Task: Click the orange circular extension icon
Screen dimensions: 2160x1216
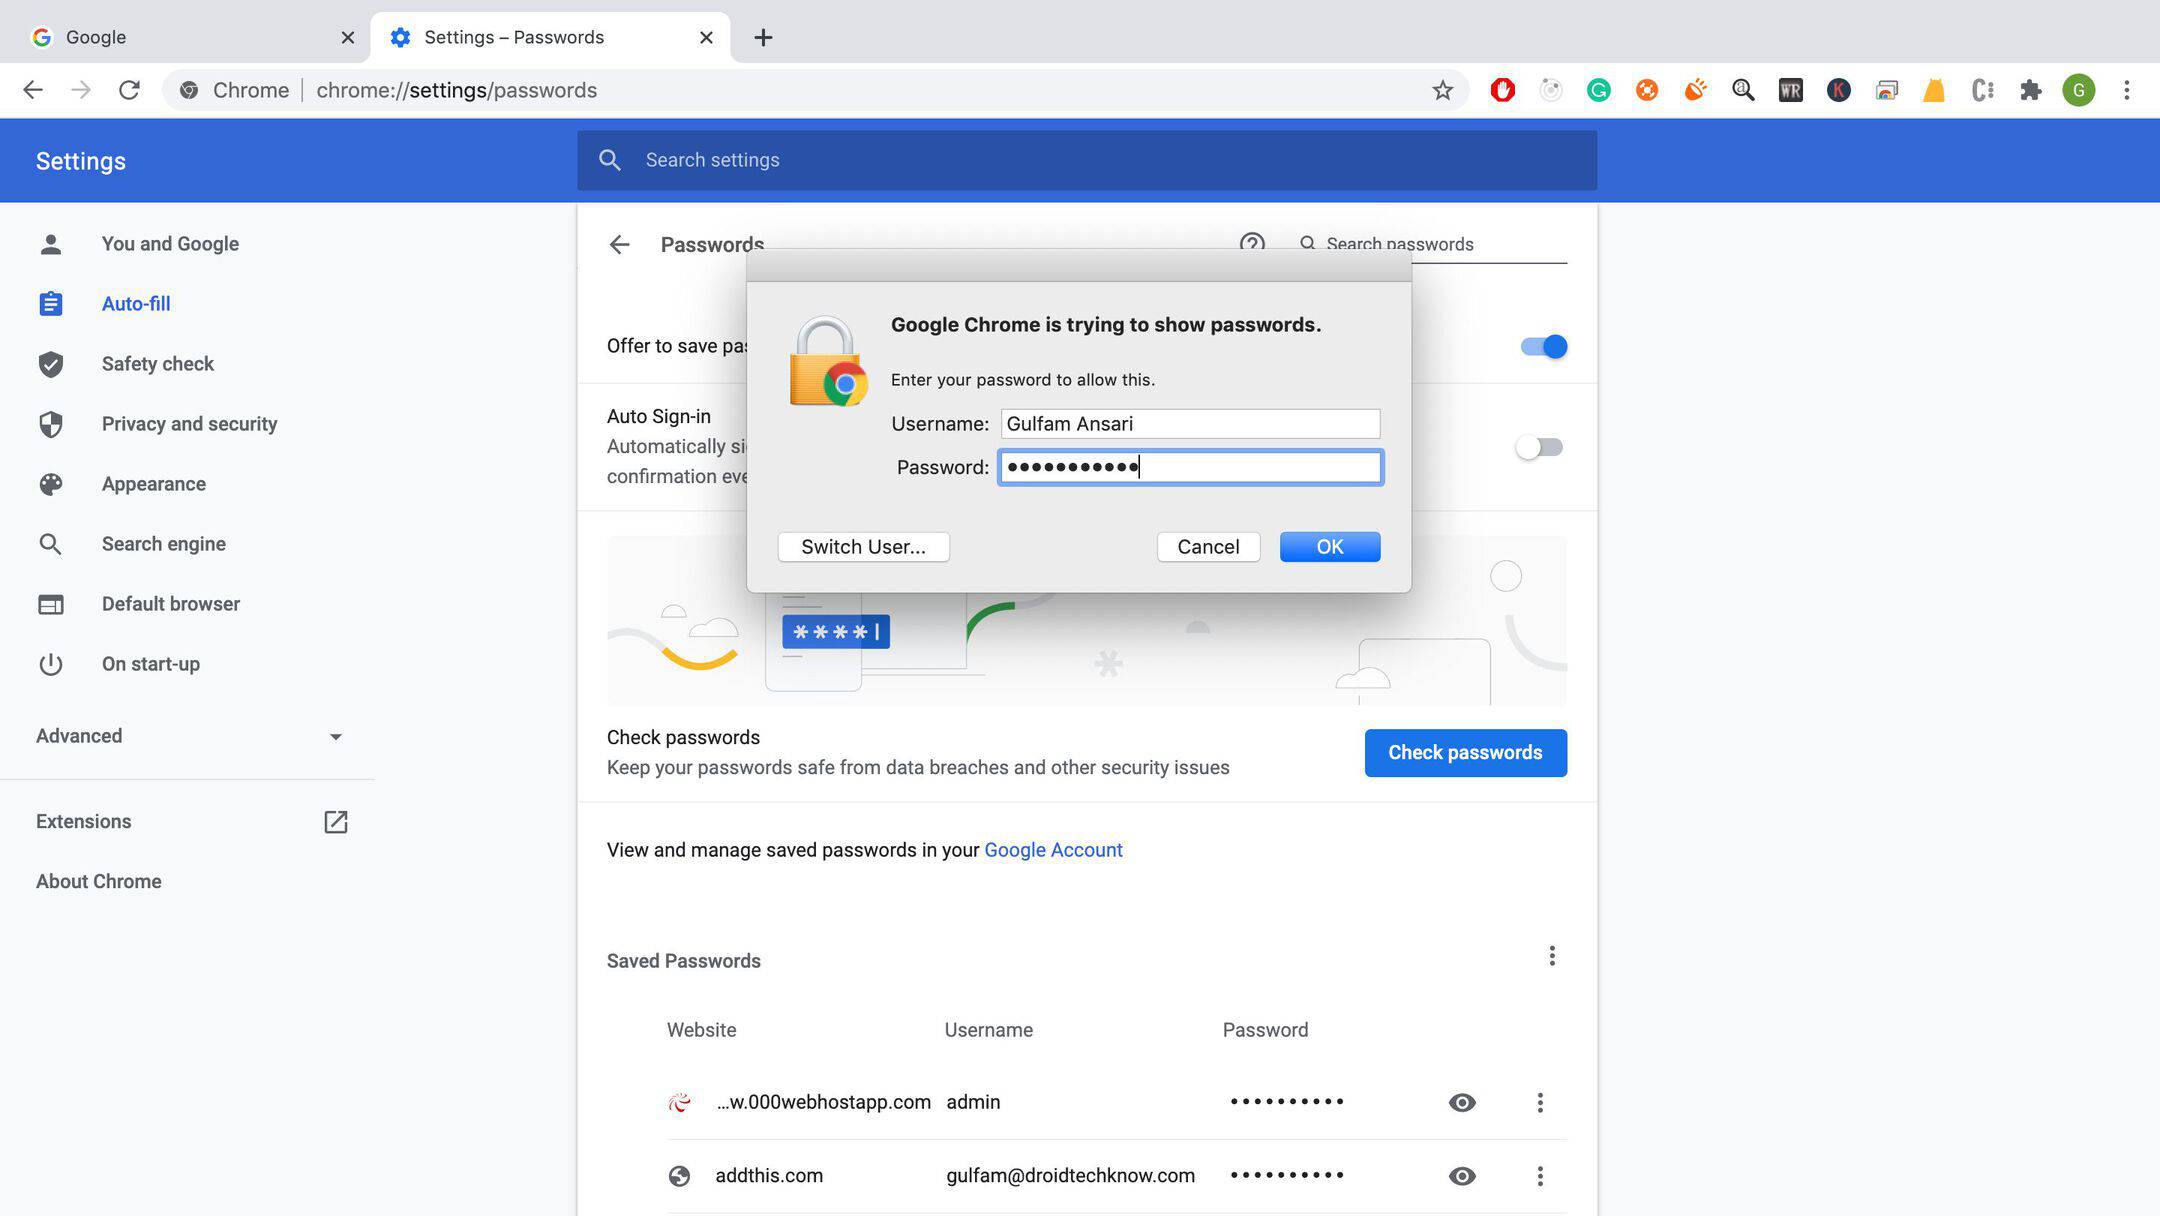Action: [x=1646, y=90]
